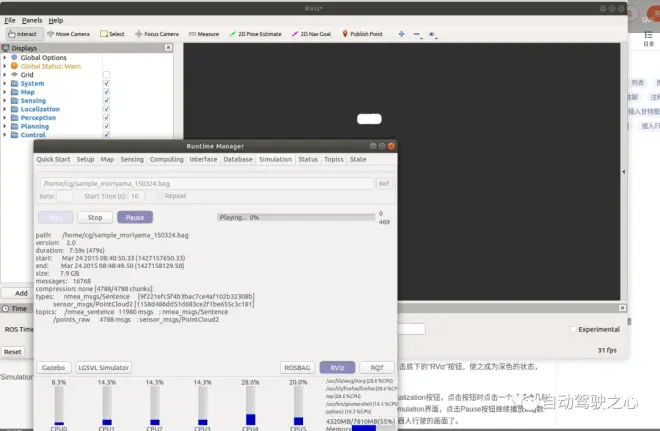660x431 pixels.
Task: Switch to the Topics tab
Action: (334, 160)
